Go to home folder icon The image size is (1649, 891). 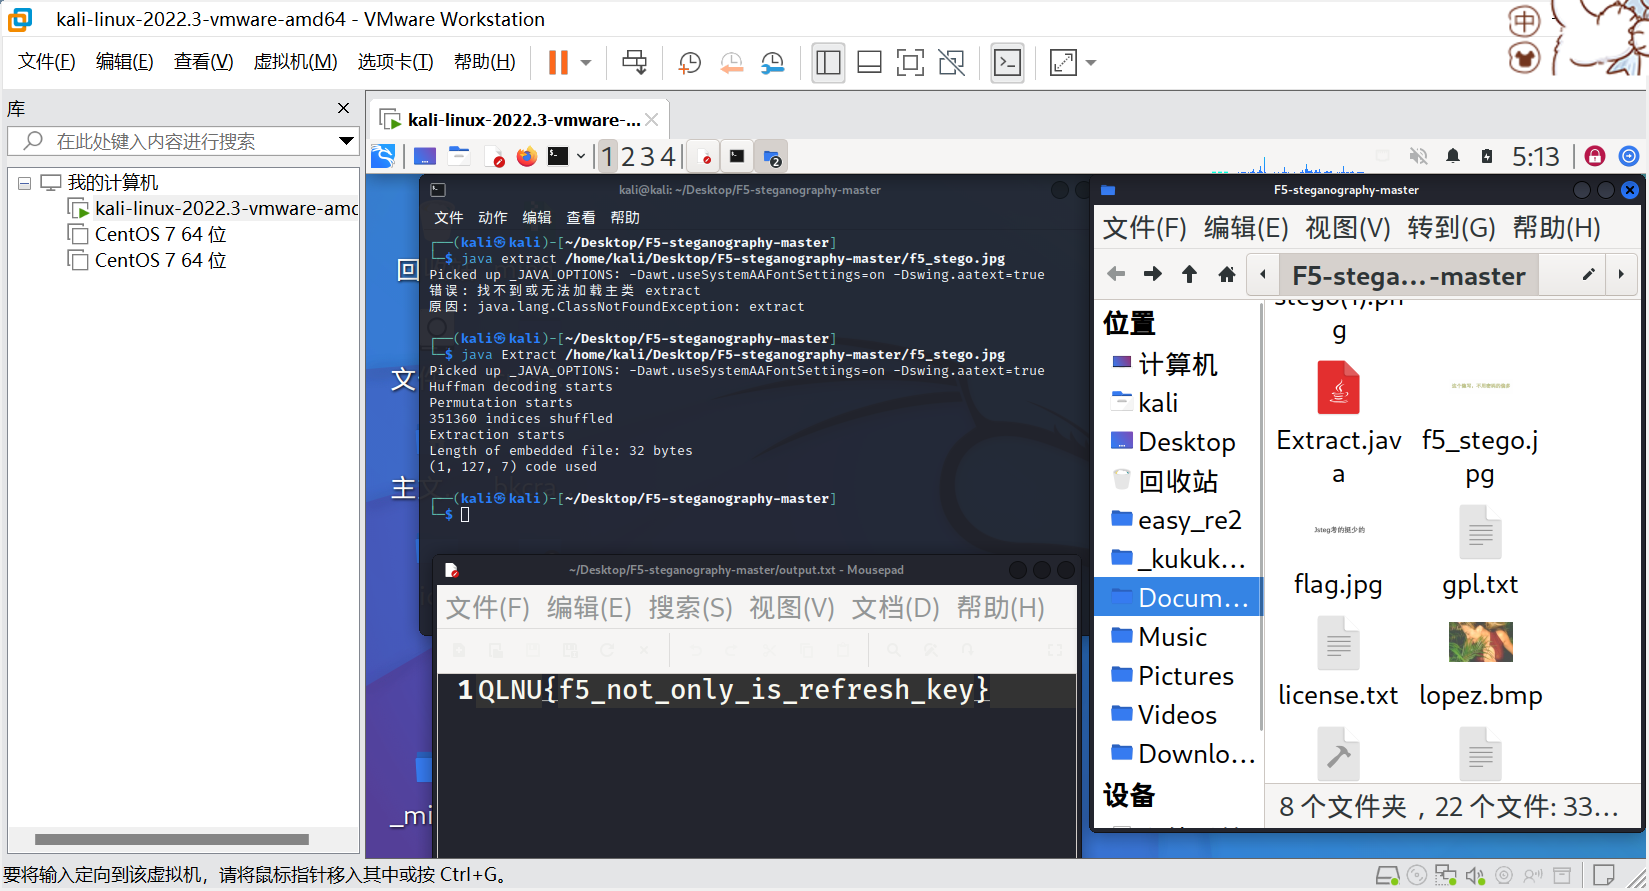[x=1227, y=274]
